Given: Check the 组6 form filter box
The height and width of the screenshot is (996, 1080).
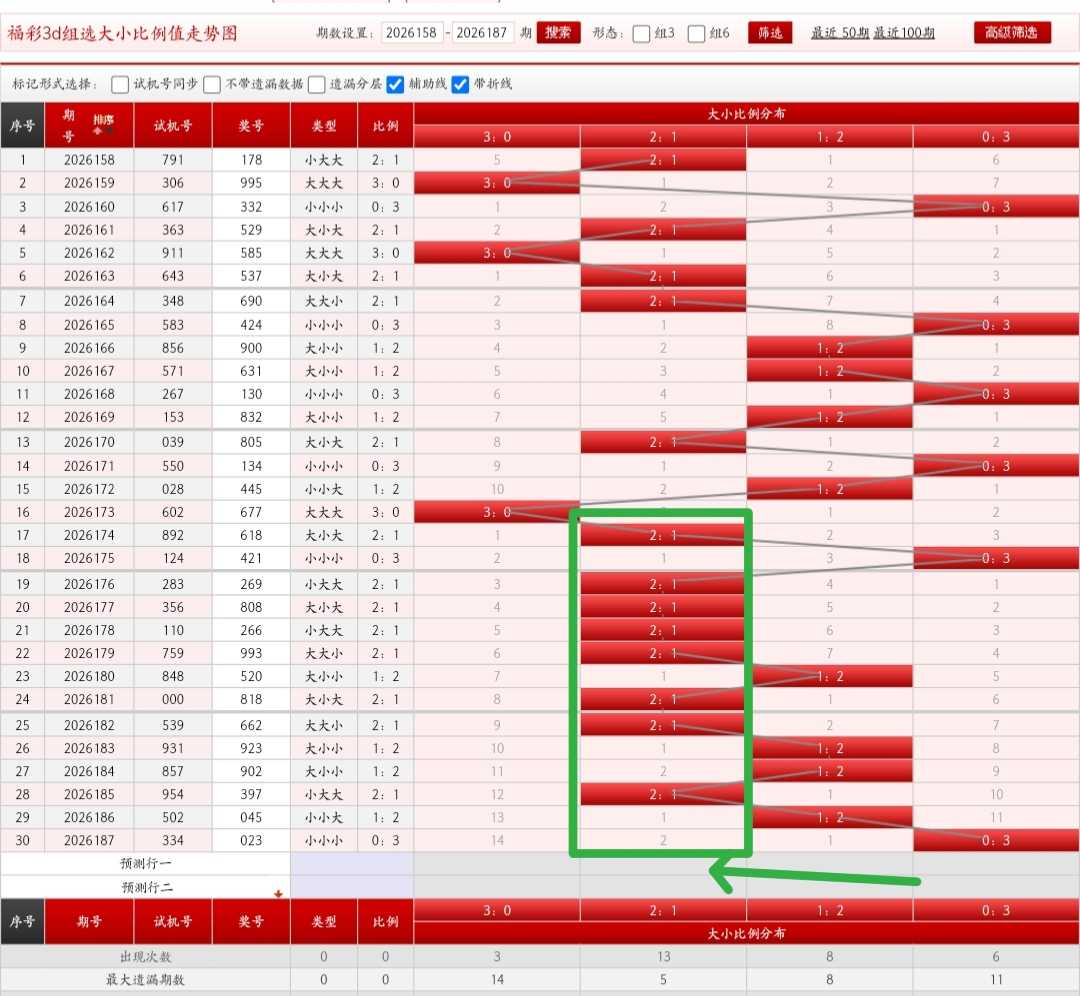Looking at the screenshot, I should [x=696, y=33].
